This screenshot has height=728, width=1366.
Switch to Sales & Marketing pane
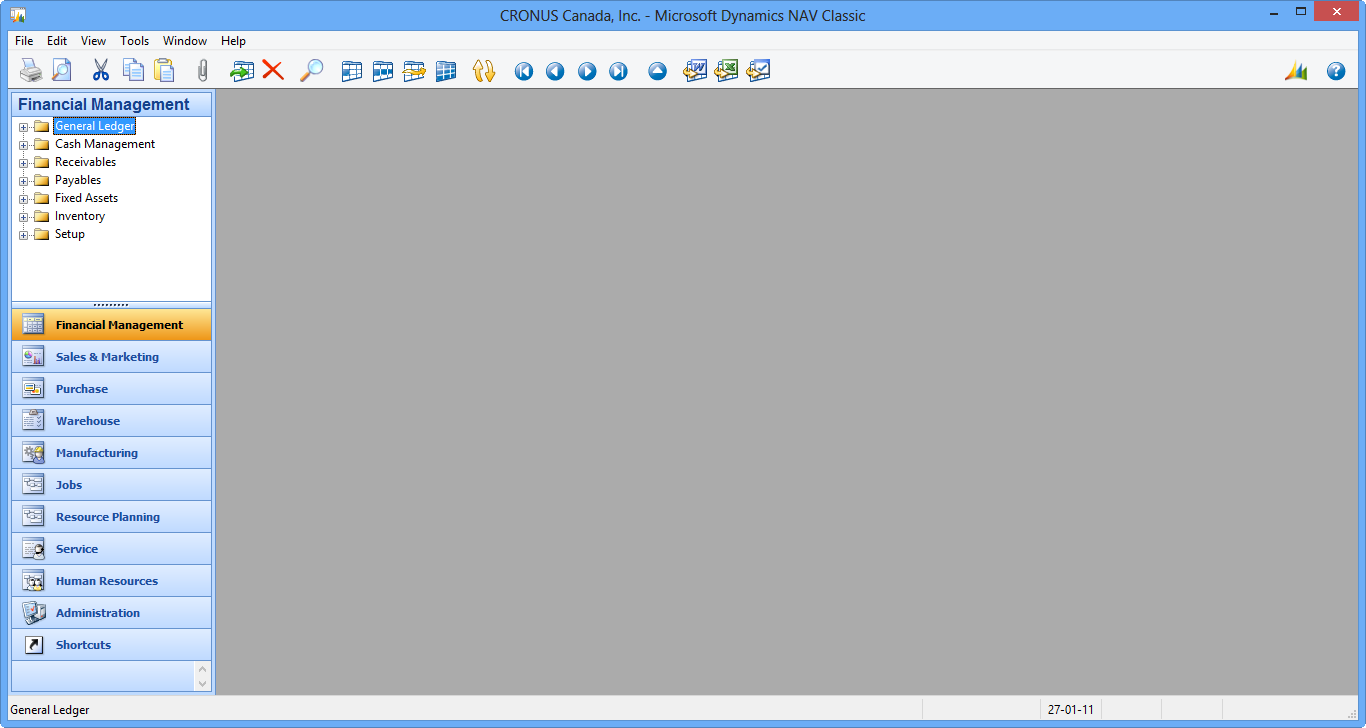pos(112,357)
